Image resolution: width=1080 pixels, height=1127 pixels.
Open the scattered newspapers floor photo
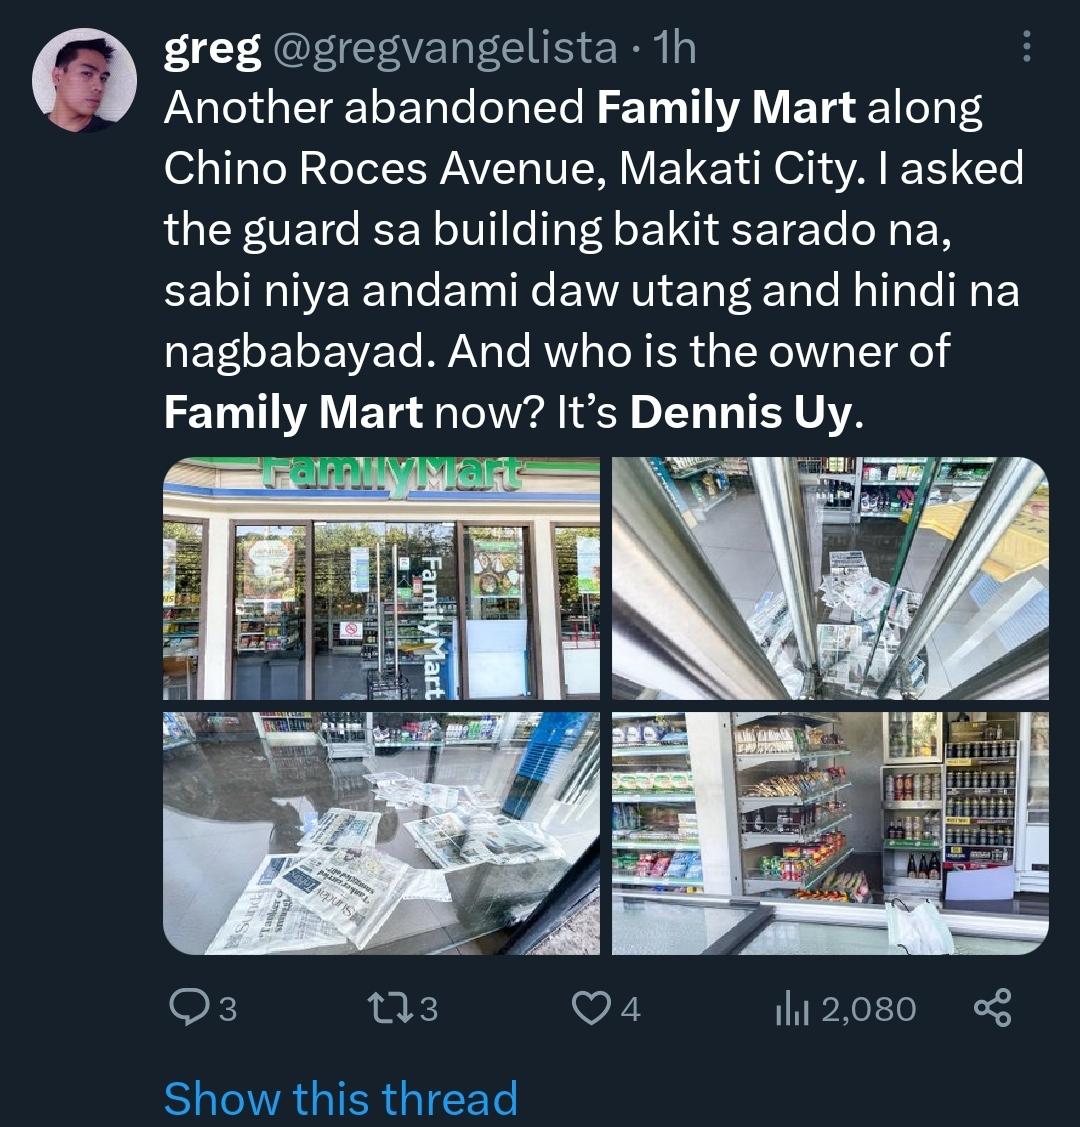382,834
